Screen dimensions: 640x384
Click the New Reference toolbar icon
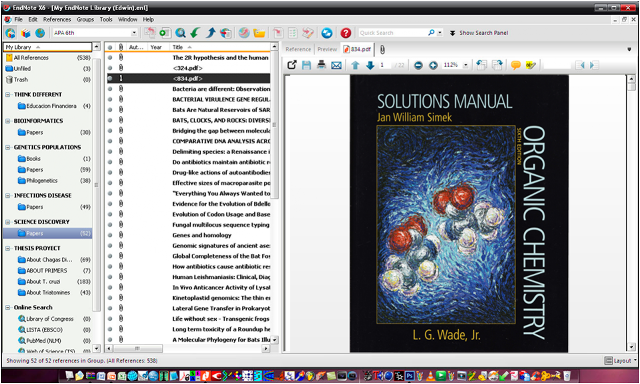[165, 33]
